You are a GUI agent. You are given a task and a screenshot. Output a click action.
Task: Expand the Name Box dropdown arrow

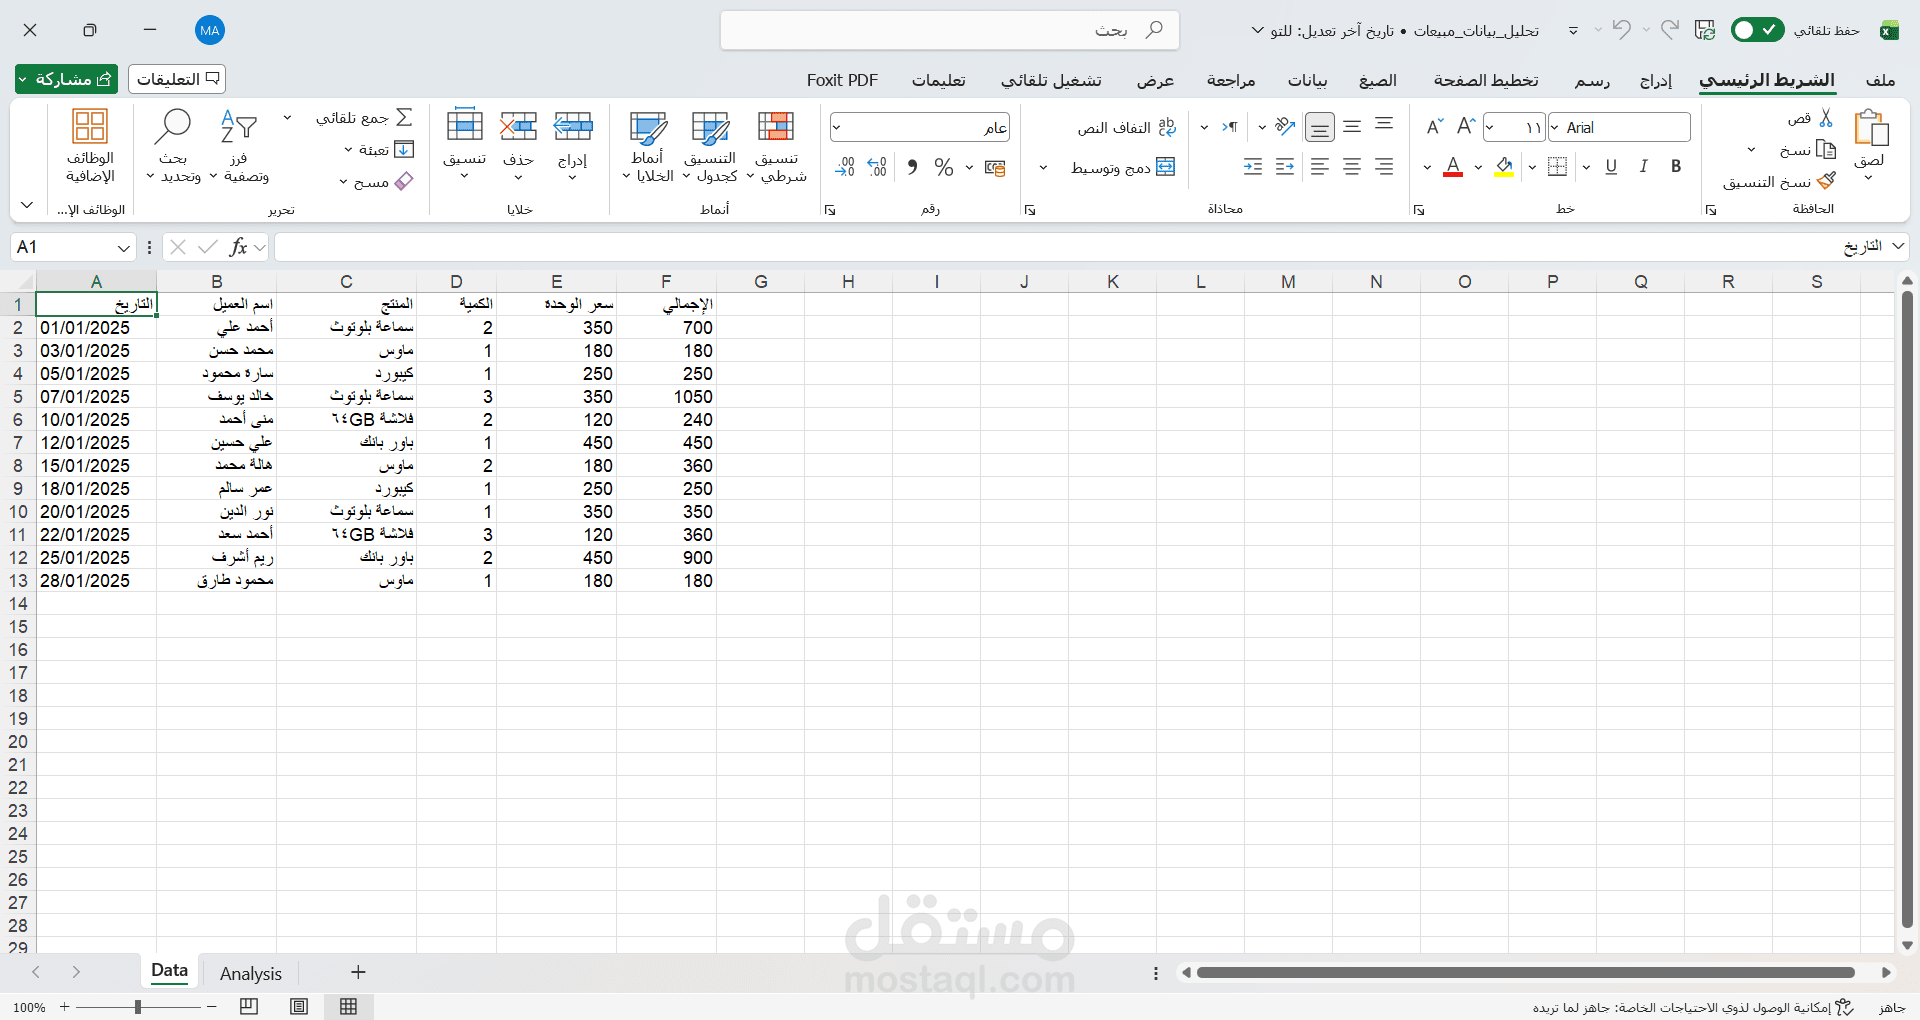124,247
